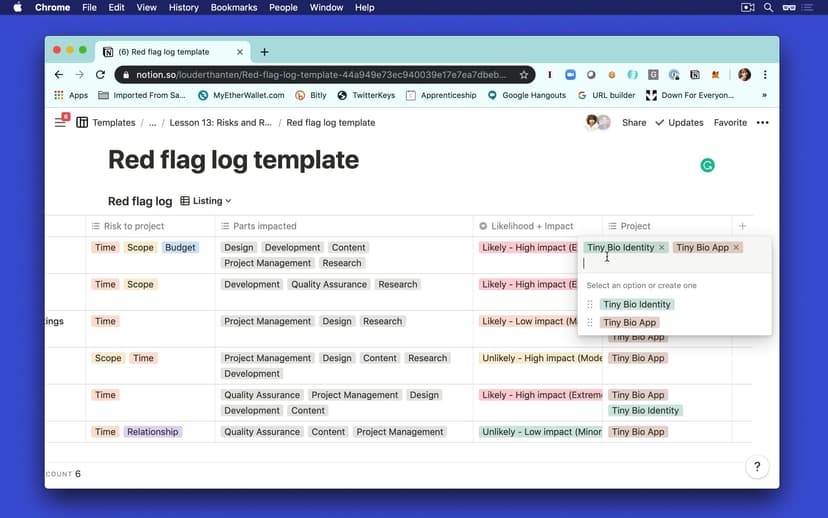Click the Help question mark button
828x518 pixels.
(x=757, y=467)
